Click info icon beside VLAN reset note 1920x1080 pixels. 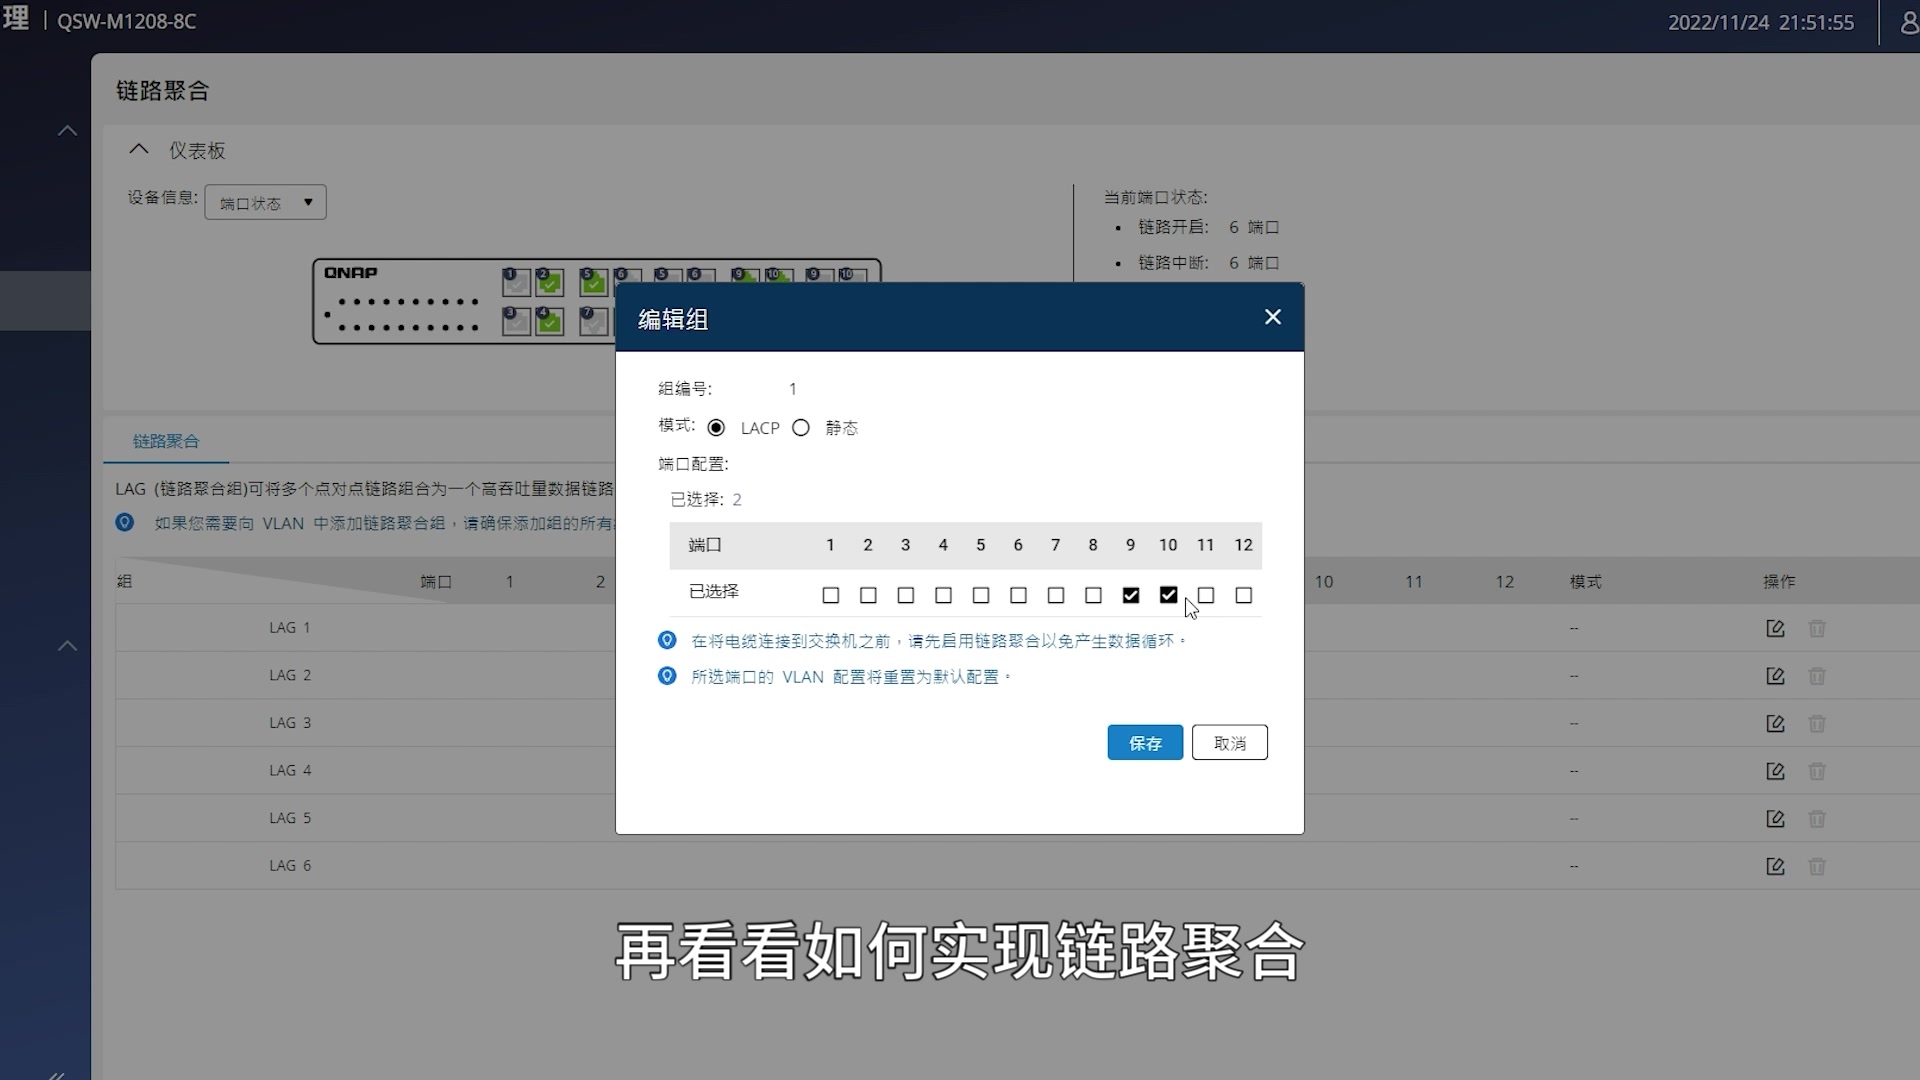pos(667,676)
